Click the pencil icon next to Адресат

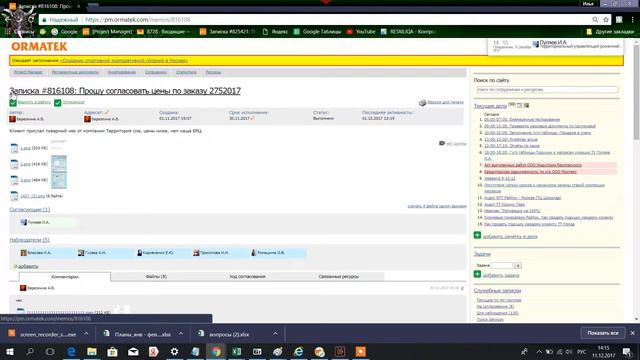[107, 112]
